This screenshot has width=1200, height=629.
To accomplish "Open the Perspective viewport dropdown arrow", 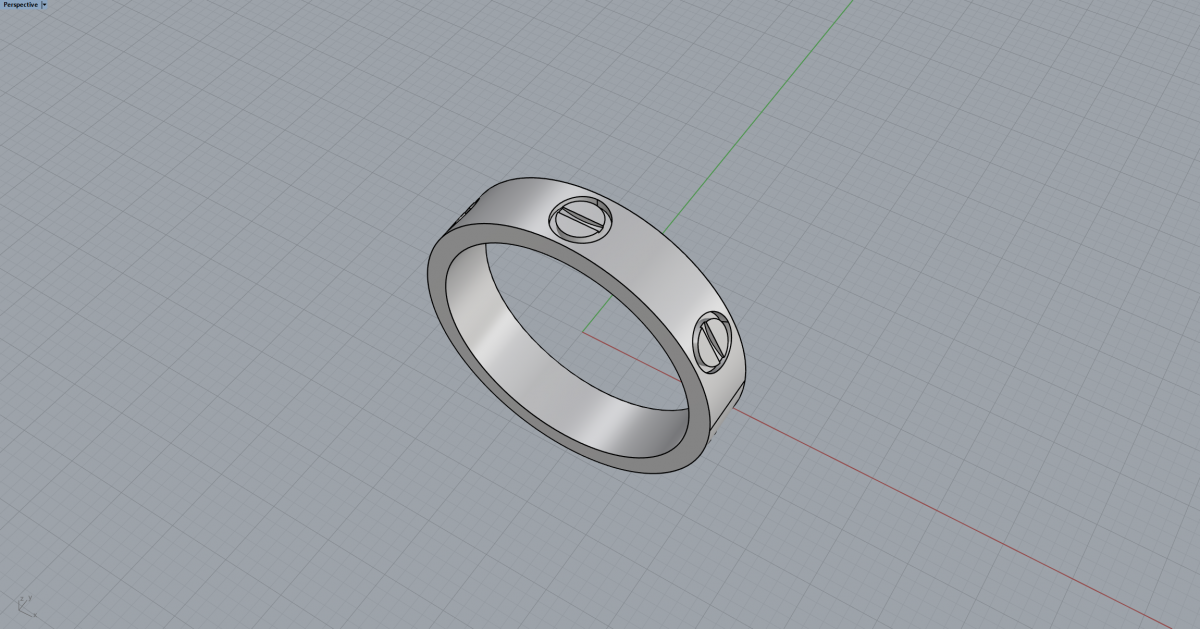I will click(x=44, y=5).
